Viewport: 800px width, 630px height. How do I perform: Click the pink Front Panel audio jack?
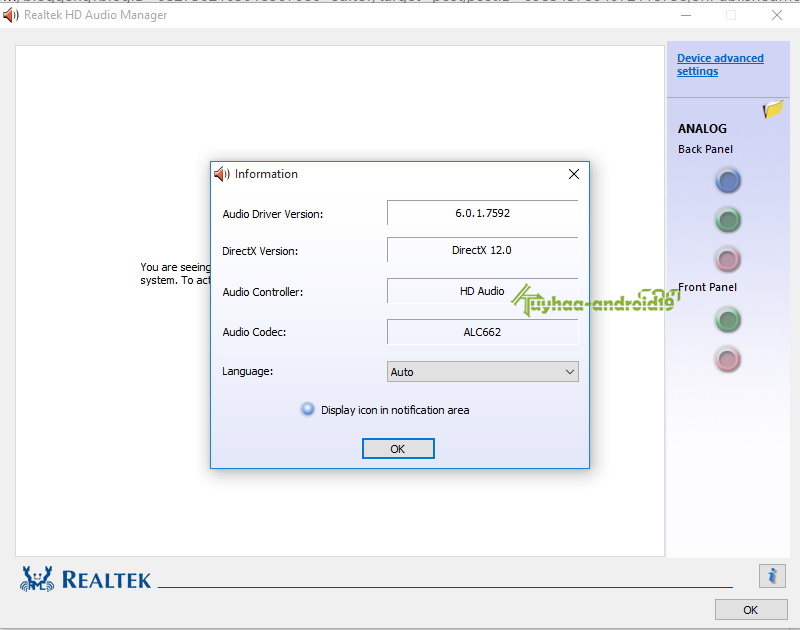coord(728,359)
